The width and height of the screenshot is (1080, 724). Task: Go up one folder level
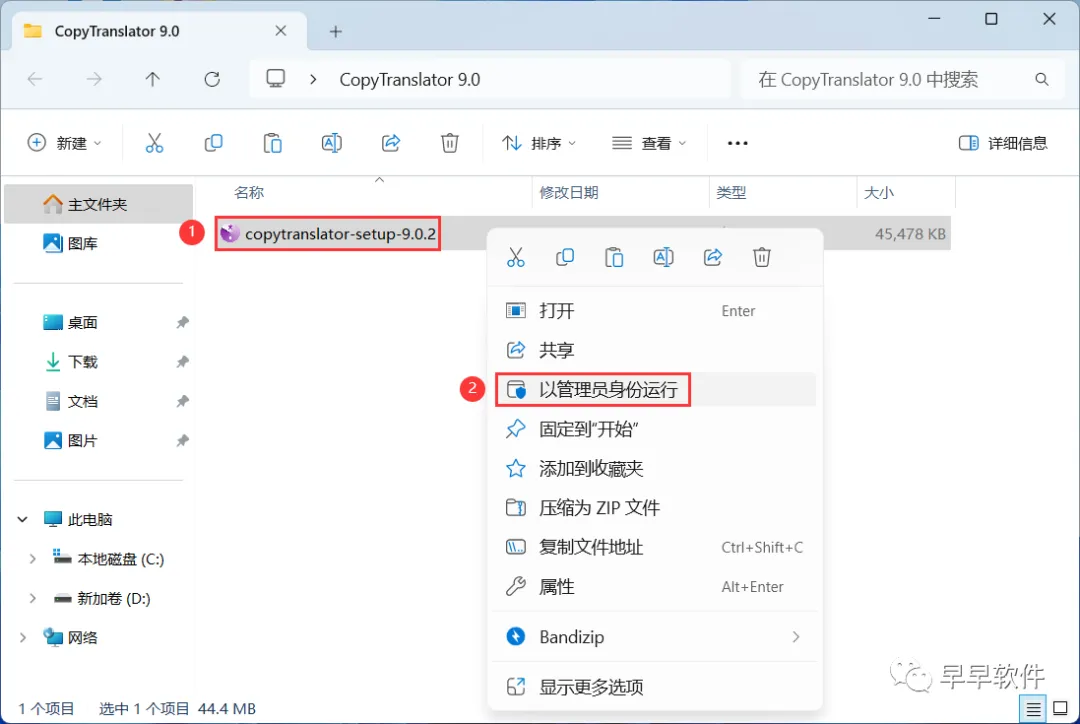tap(152, 79)
